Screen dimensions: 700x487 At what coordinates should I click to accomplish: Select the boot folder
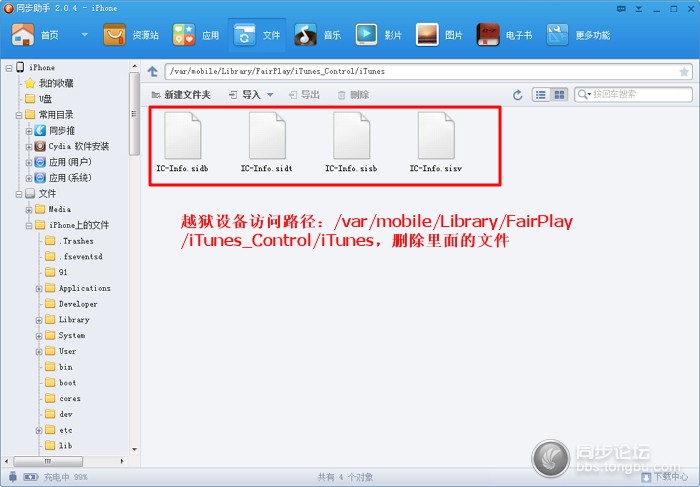(61, 383)
